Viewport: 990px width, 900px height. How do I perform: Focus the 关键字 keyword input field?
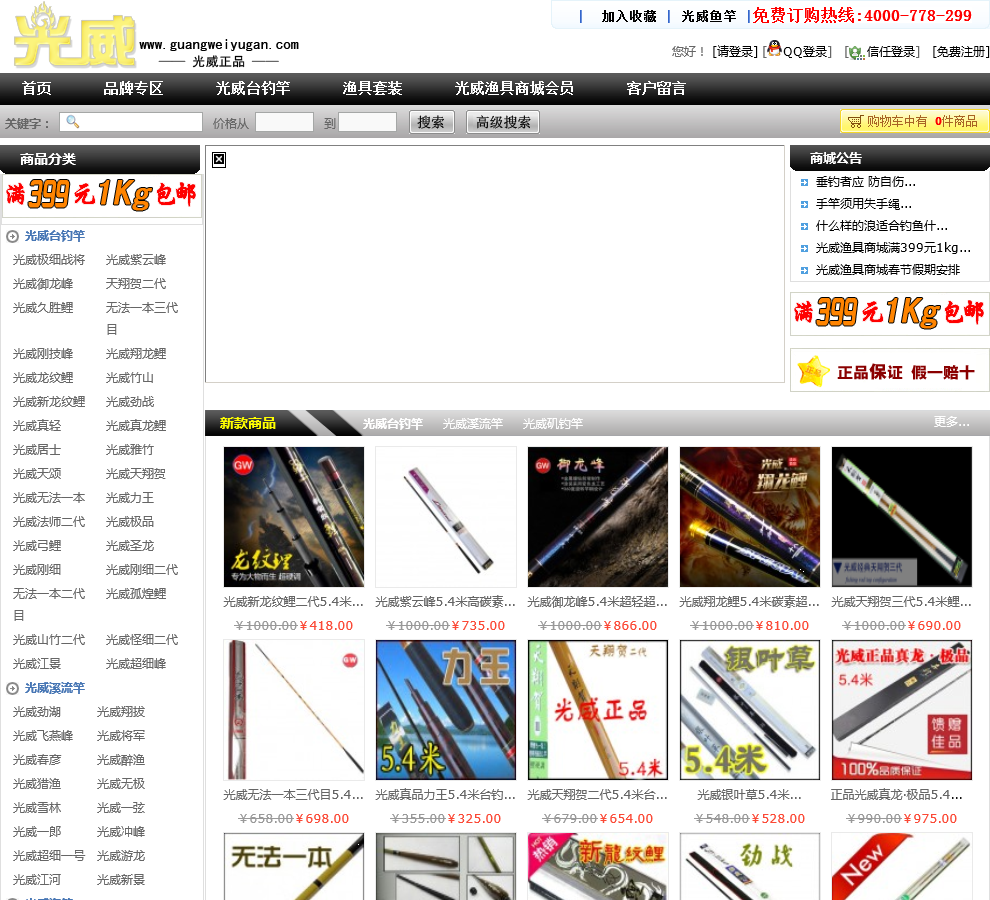click(131, 122)
